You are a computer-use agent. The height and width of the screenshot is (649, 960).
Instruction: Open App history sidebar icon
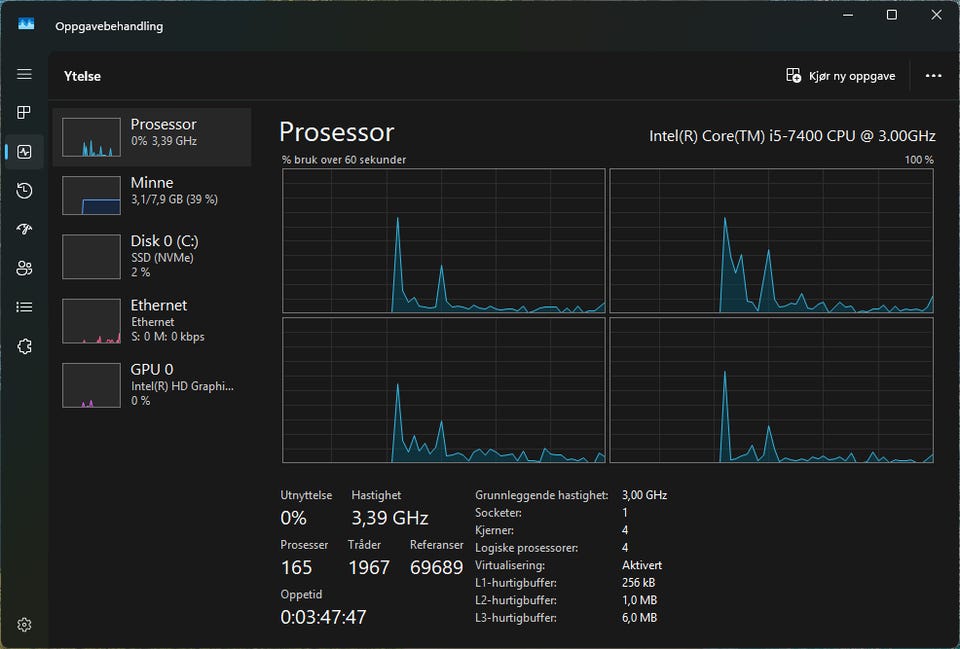point(24,190)
